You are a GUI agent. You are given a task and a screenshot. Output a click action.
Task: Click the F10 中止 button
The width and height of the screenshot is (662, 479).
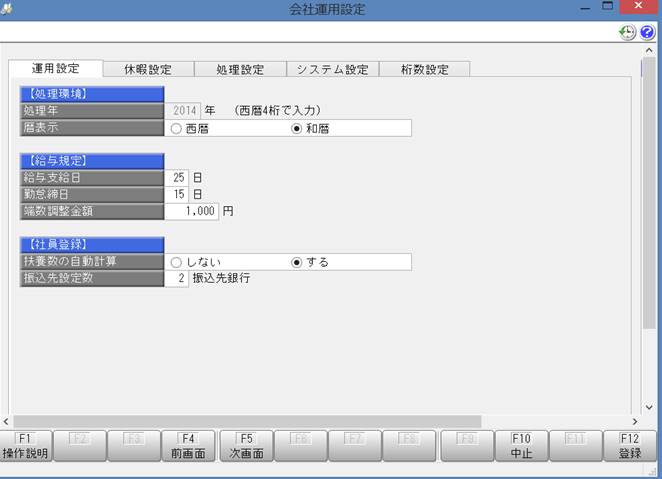[x=521, y=446]
